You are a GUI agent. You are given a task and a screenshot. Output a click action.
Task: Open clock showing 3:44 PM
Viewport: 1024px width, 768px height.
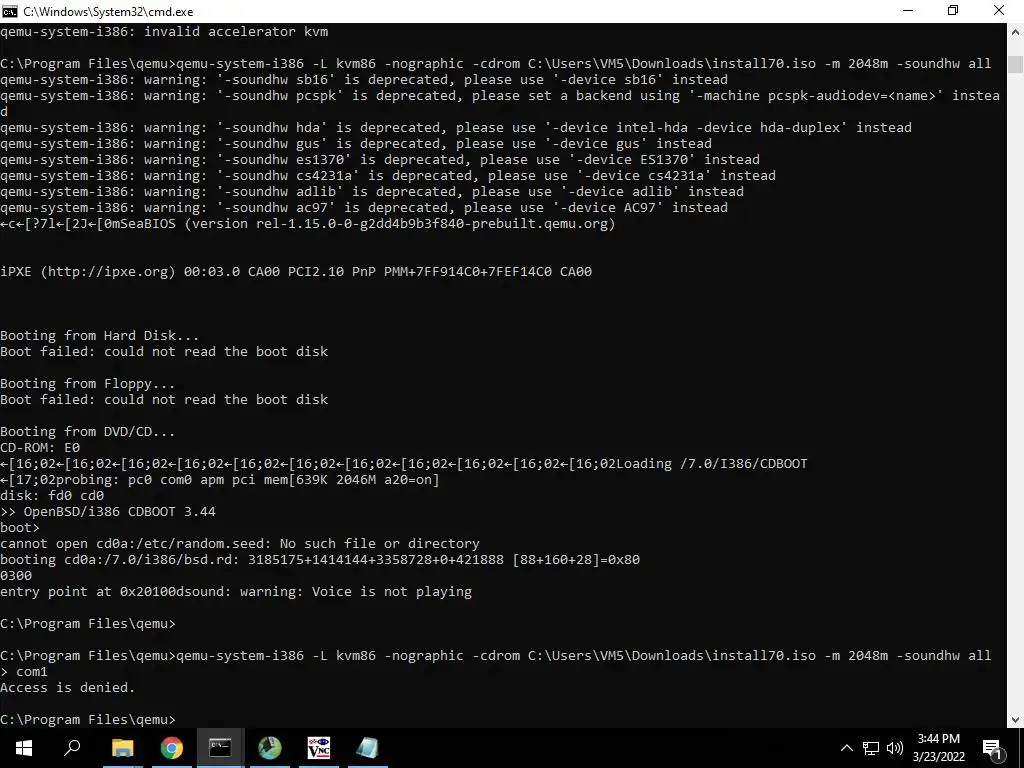(938, 748)
